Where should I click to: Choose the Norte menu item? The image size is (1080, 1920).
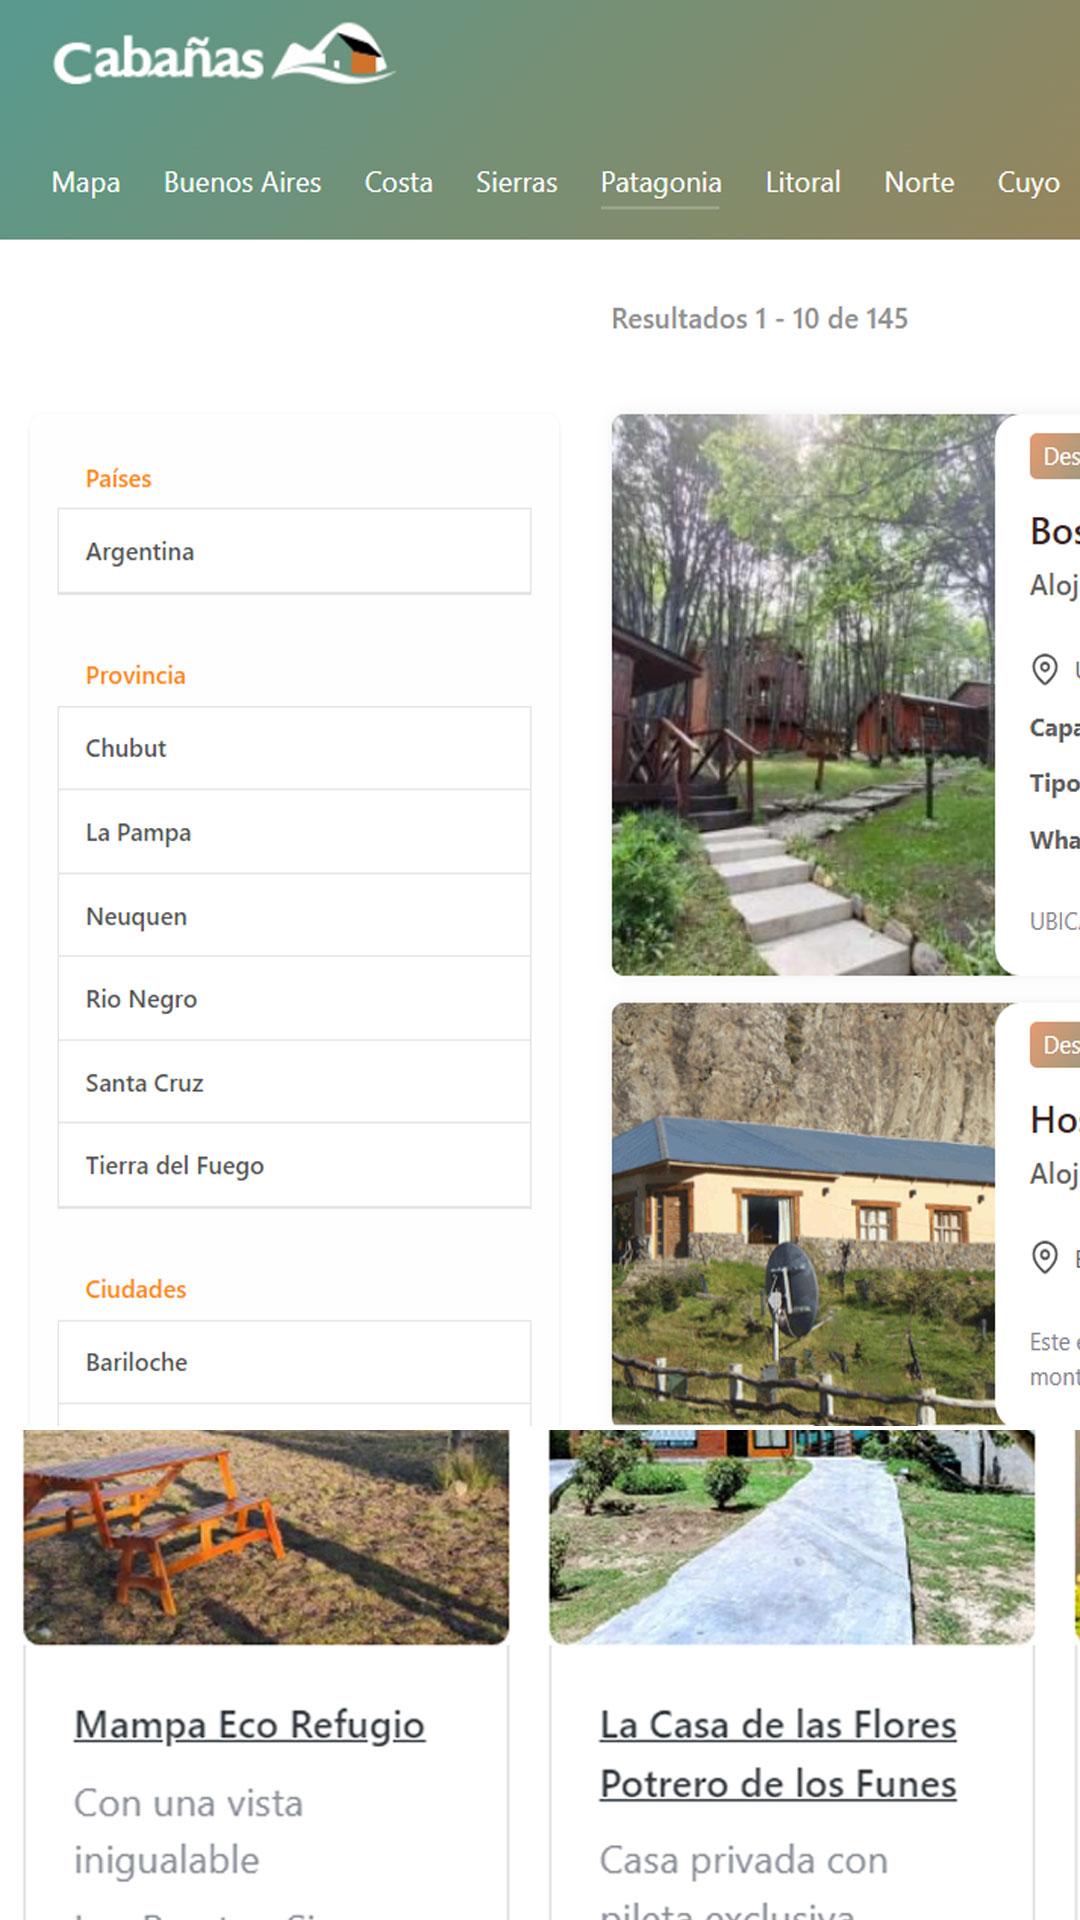pyautogui.click(x=918, y=182)
